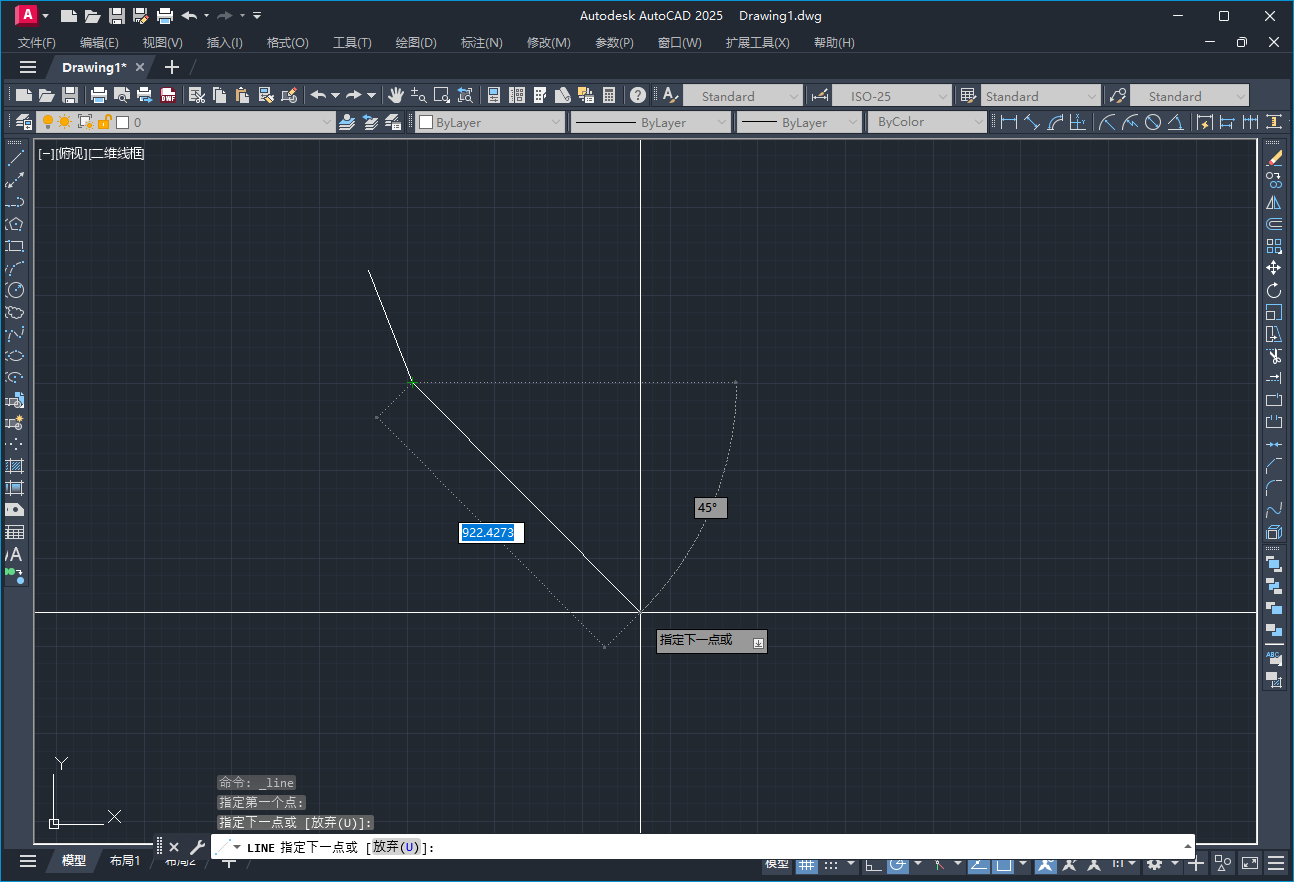Open the start tab hamburger menu
This screenshot has height=882, width=1294.
click(28, 67)
